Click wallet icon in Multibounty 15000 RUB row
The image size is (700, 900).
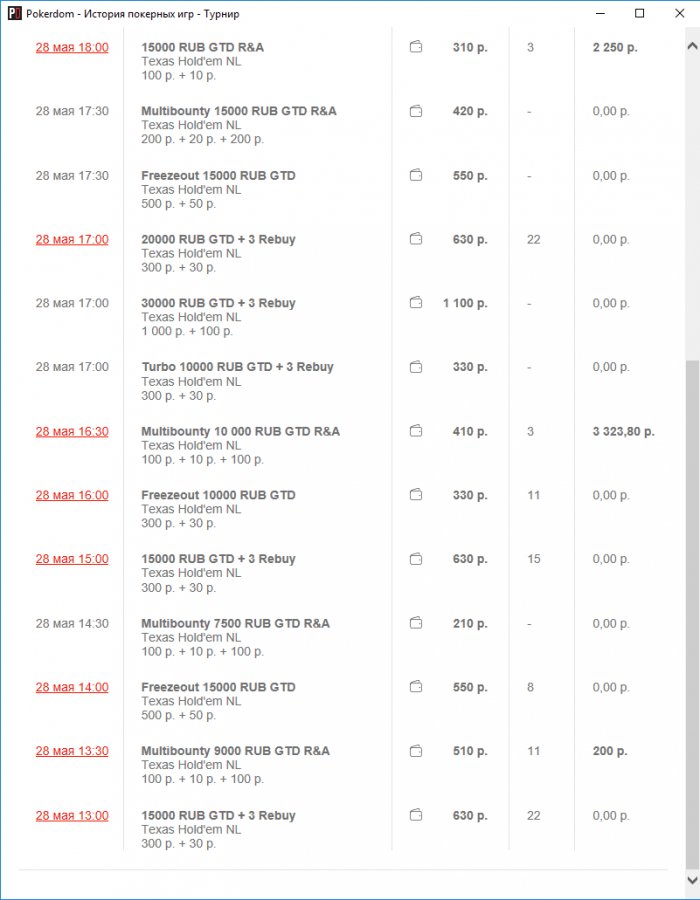[x=416, y=111]
